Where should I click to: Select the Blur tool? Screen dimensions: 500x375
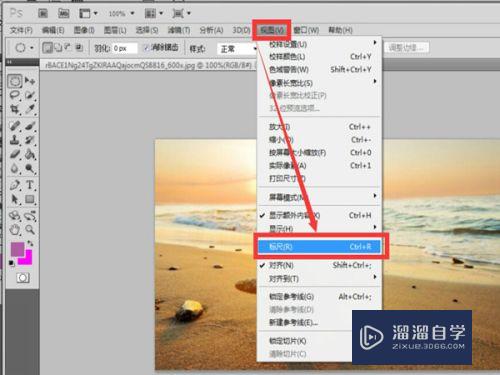15,169
